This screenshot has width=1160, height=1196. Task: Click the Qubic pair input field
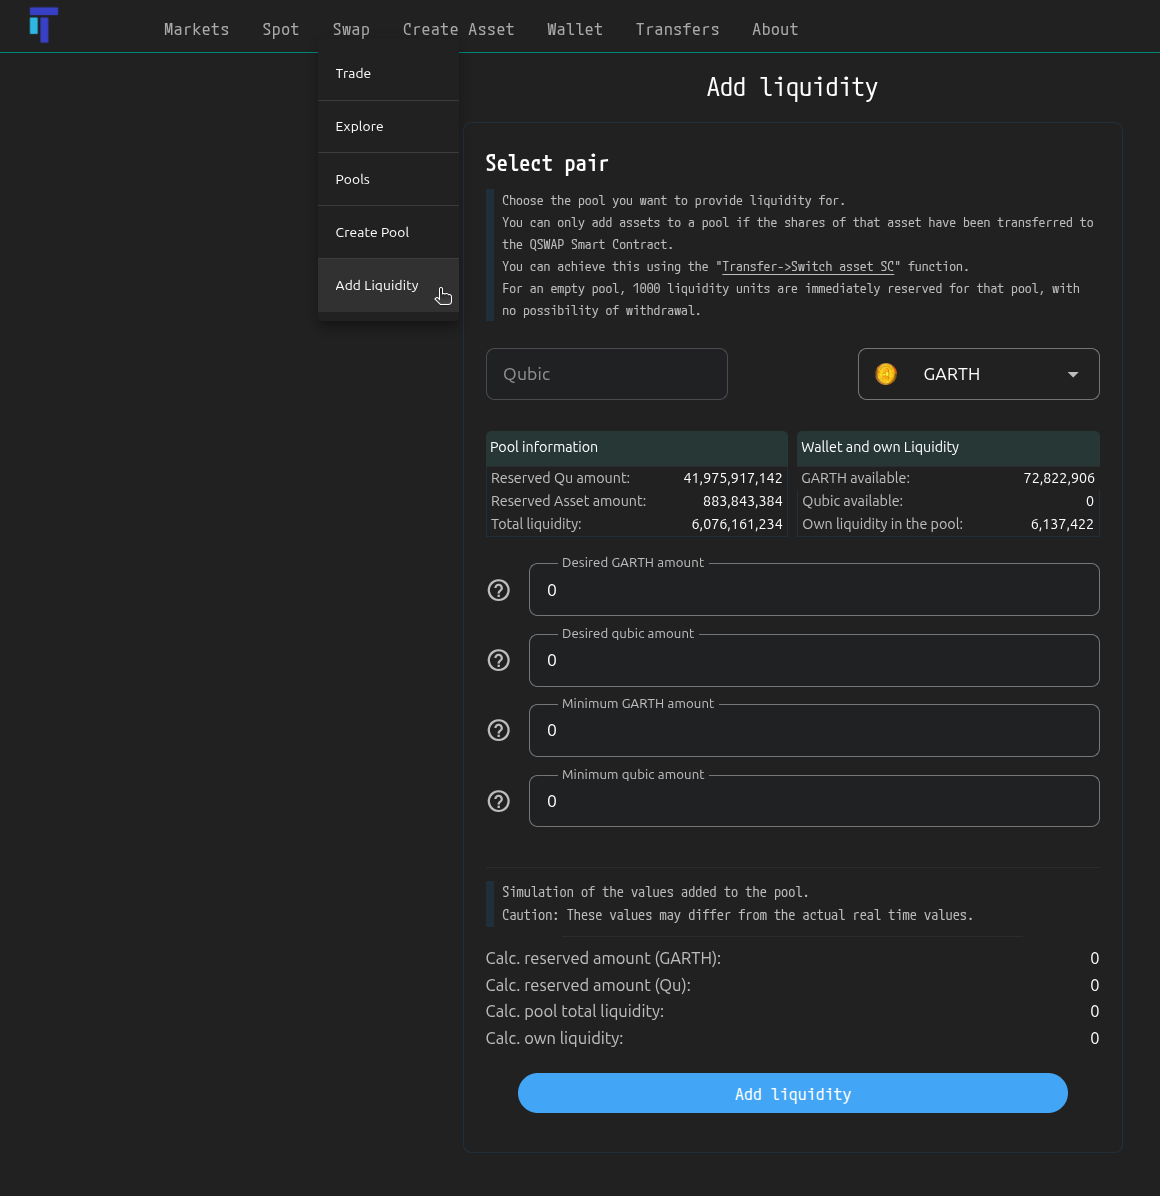pyautogui.click(x=606, y=374)
